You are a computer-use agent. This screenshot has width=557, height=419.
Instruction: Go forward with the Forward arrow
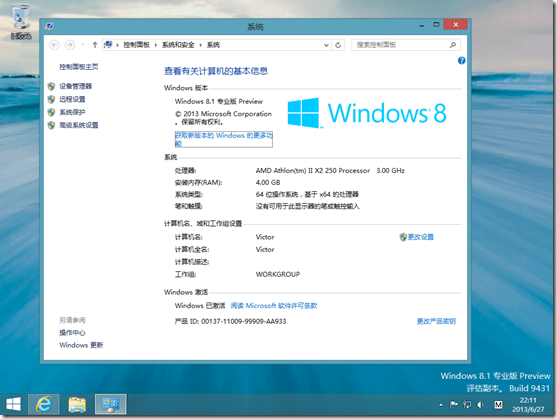click(70, 45)
